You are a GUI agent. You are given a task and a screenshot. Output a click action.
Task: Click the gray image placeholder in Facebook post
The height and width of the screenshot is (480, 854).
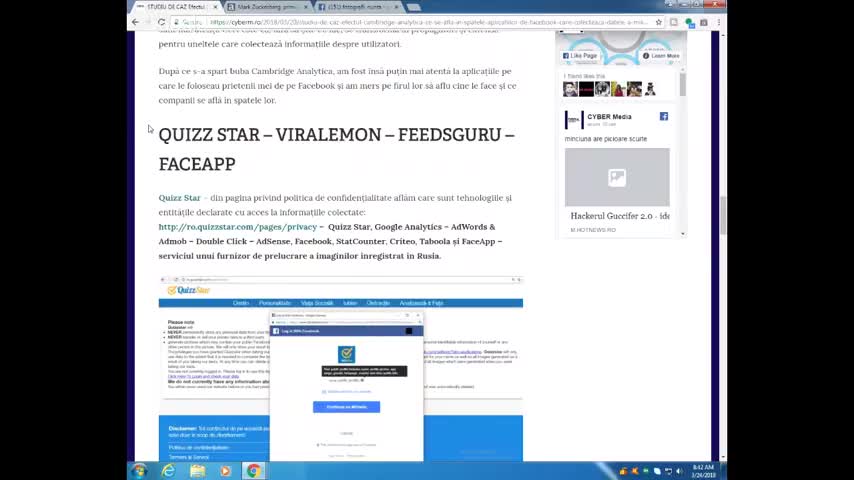(617, 177)
